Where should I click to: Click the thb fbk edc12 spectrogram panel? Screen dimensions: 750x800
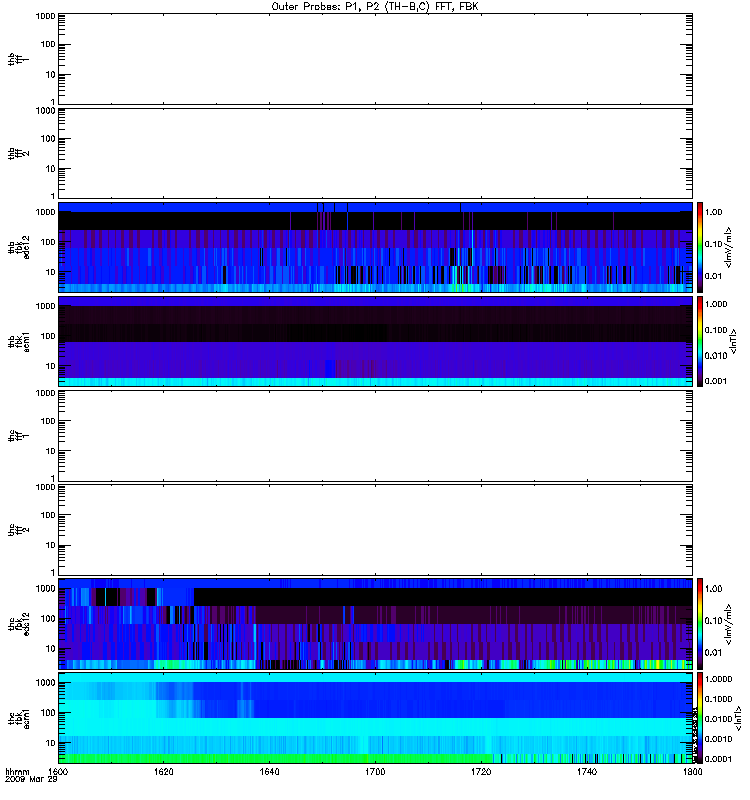pos(375,247)
